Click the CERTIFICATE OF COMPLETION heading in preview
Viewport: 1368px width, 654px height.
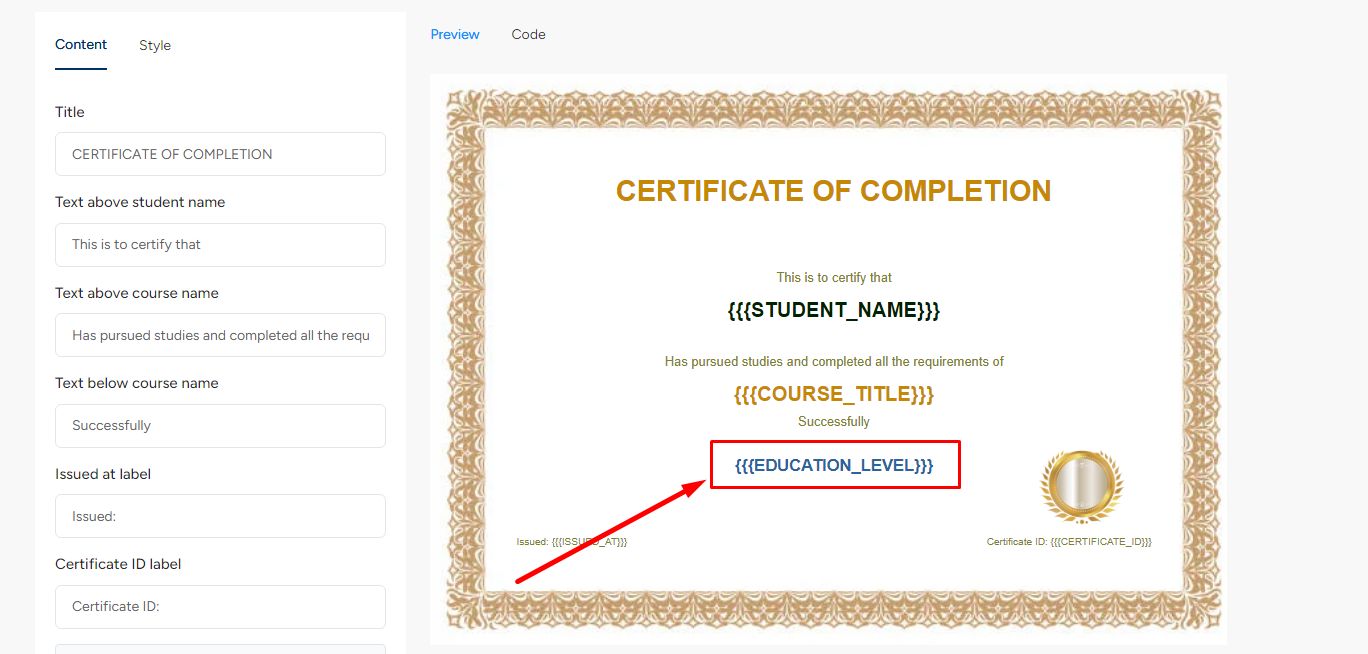(x=833, y=191)
